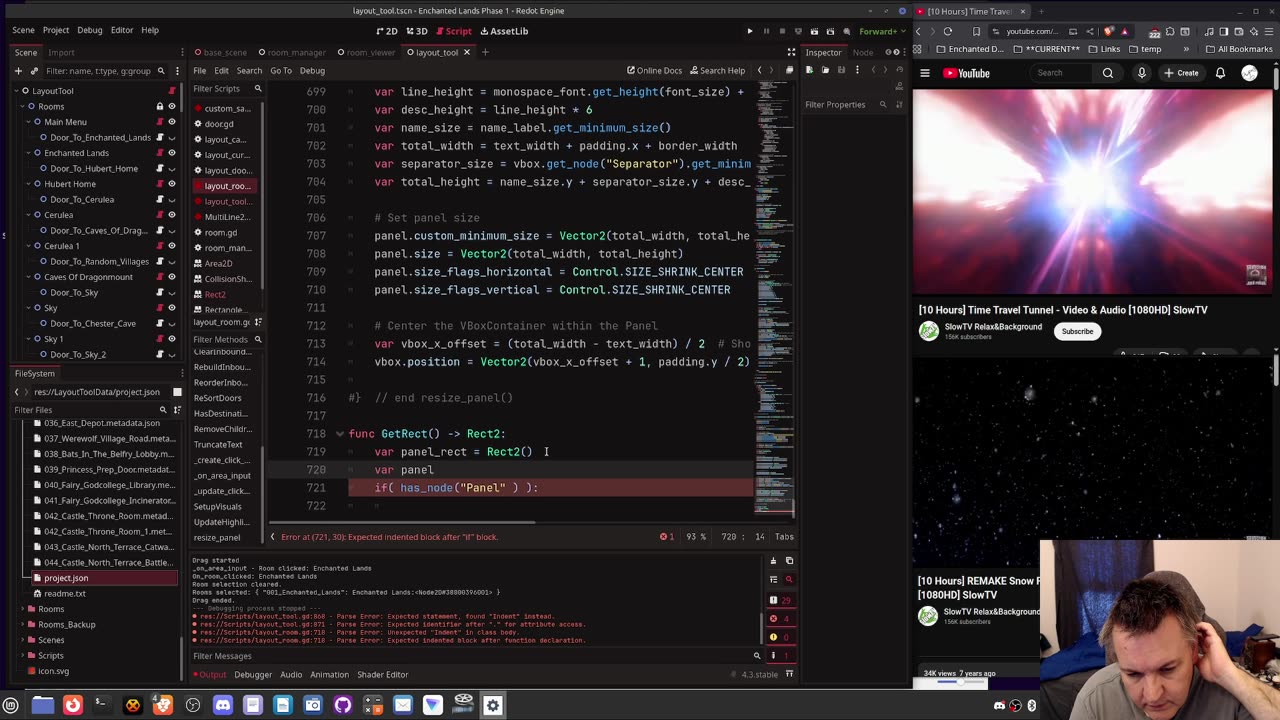The image size is (1280, 720).
Task: Click the YouTube search box
Action: pos(1062,73)
